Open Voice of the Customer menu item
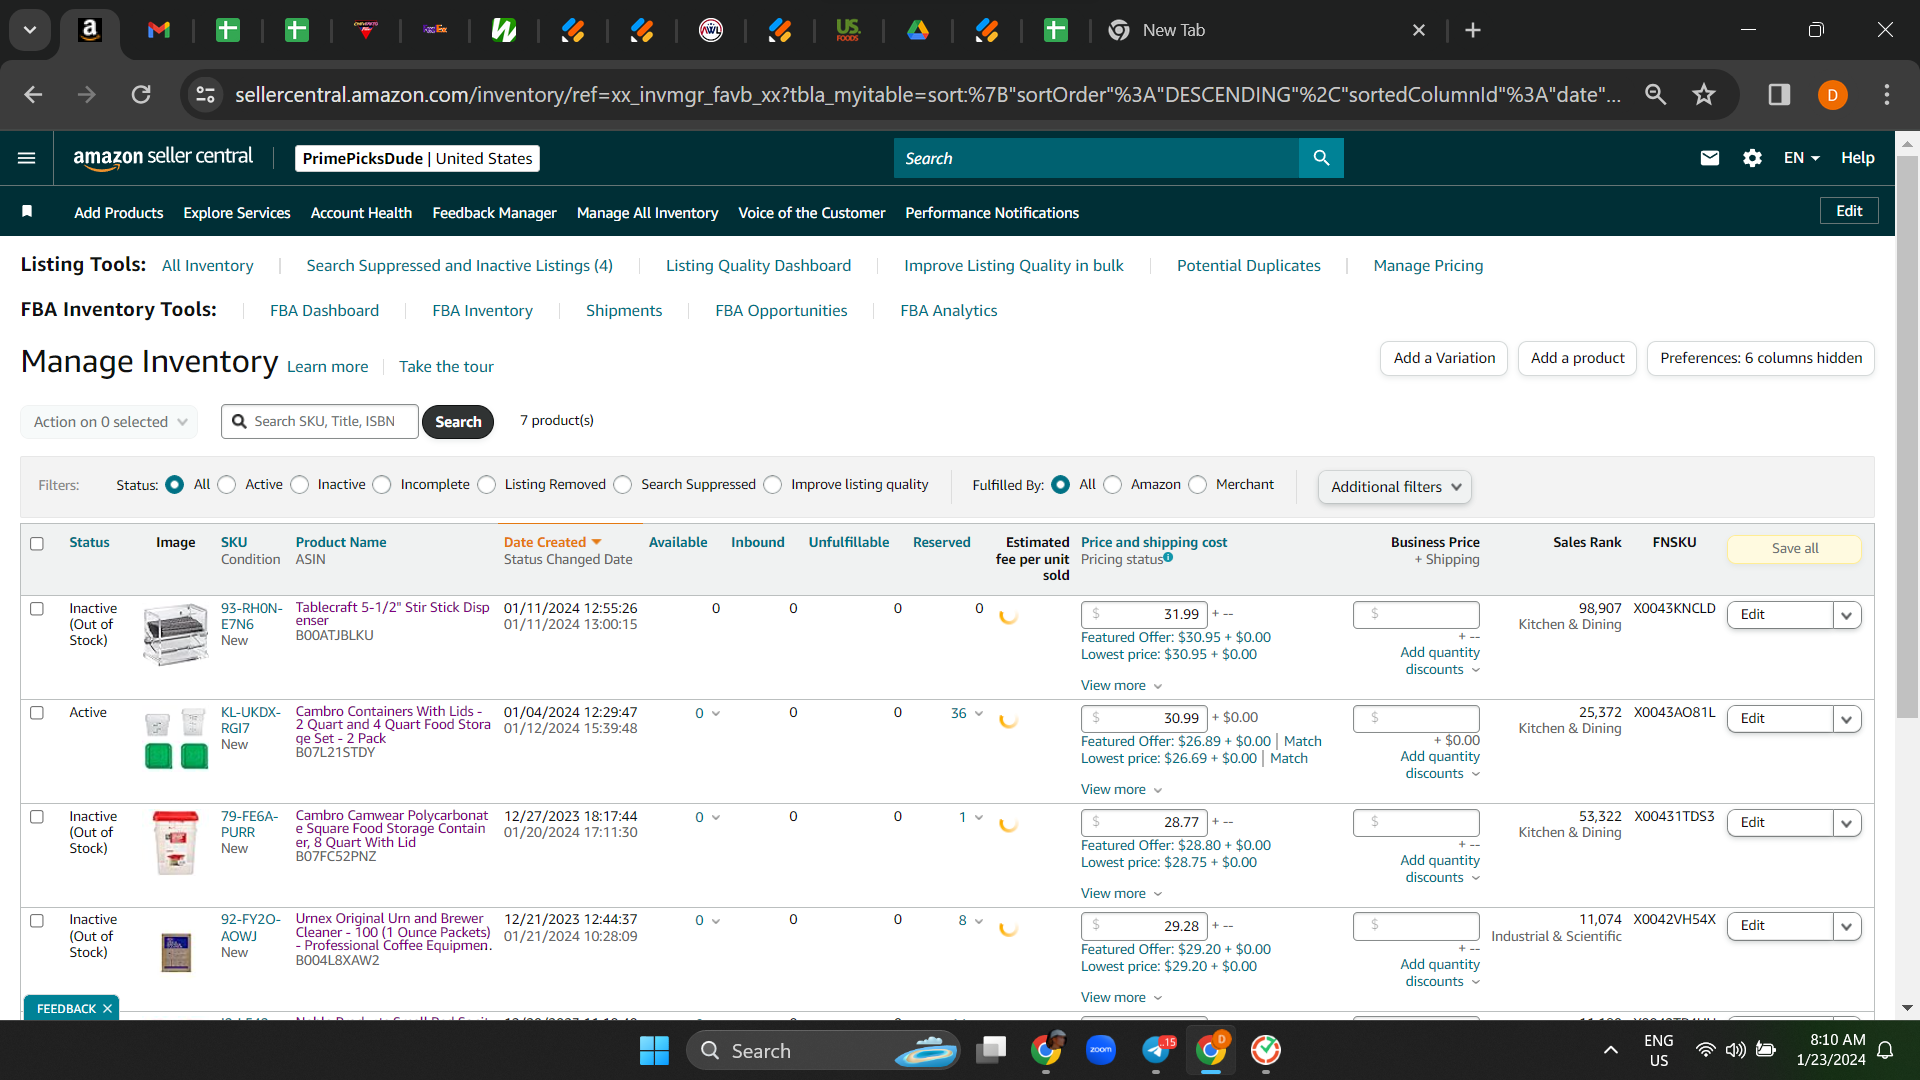 (x=811, y=213)
